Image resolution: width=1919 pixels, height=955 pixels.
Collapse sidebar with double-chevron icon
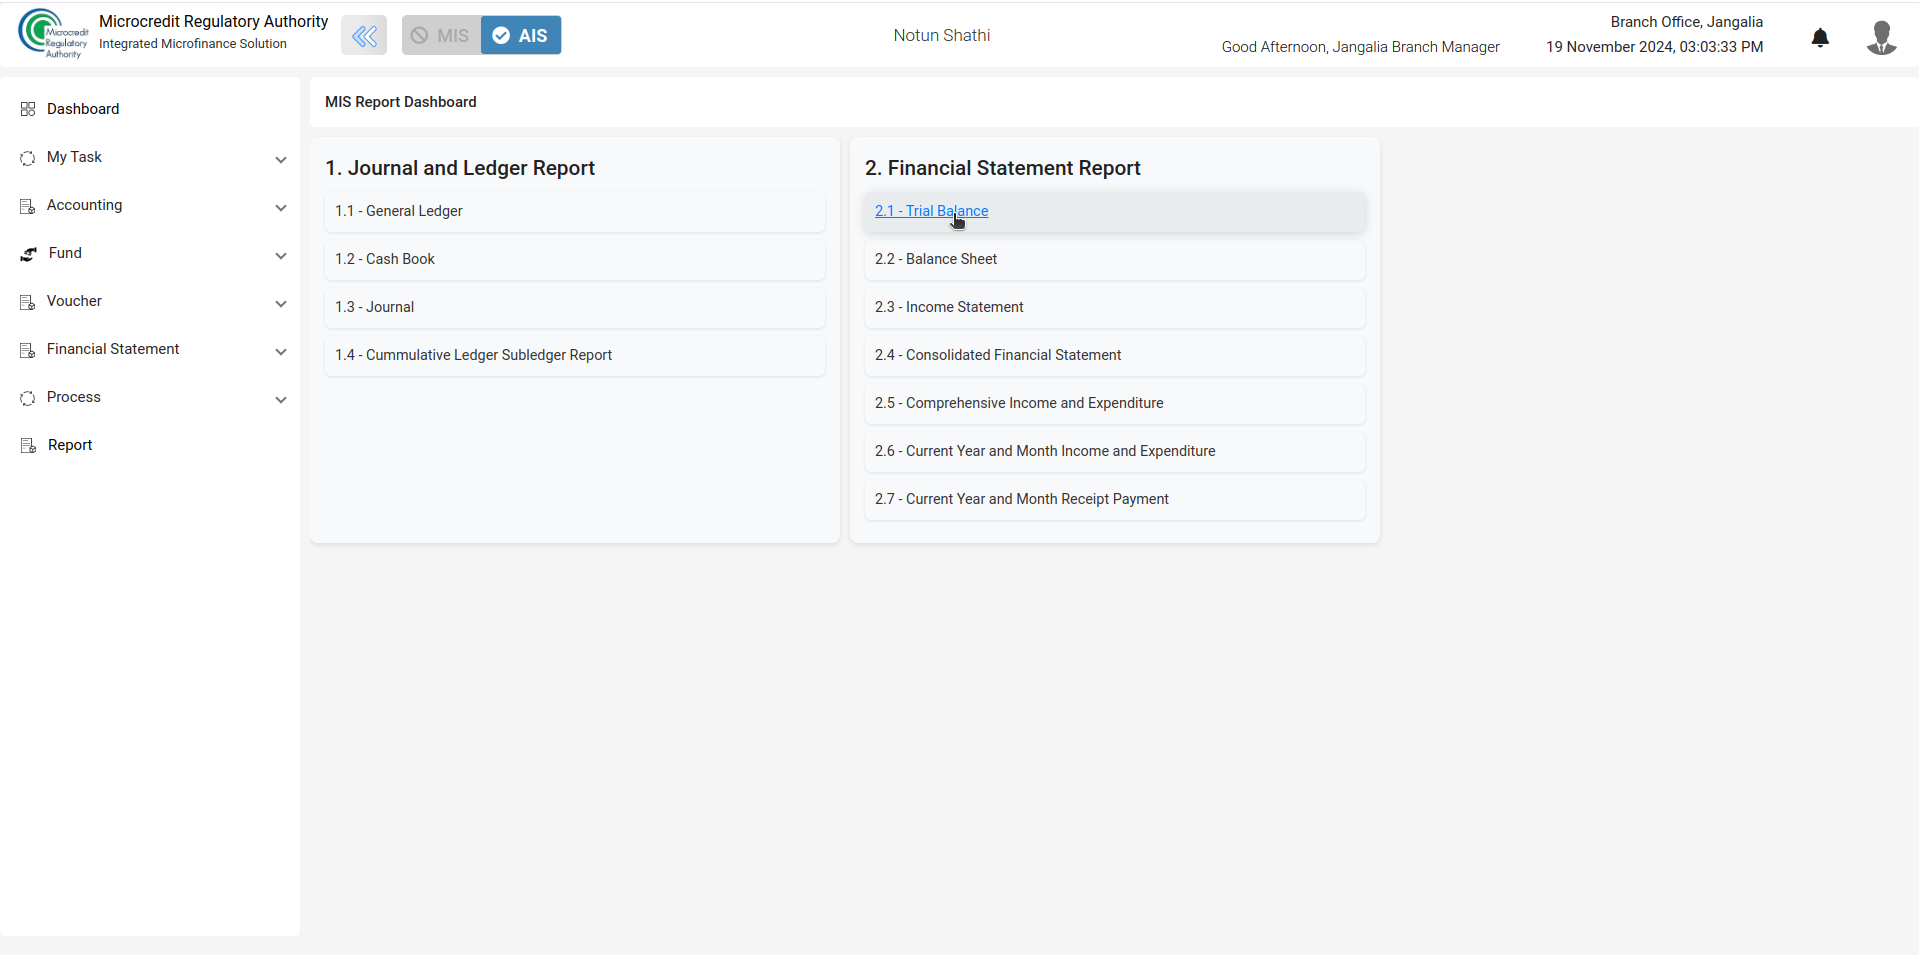click(x=364, y=36)
